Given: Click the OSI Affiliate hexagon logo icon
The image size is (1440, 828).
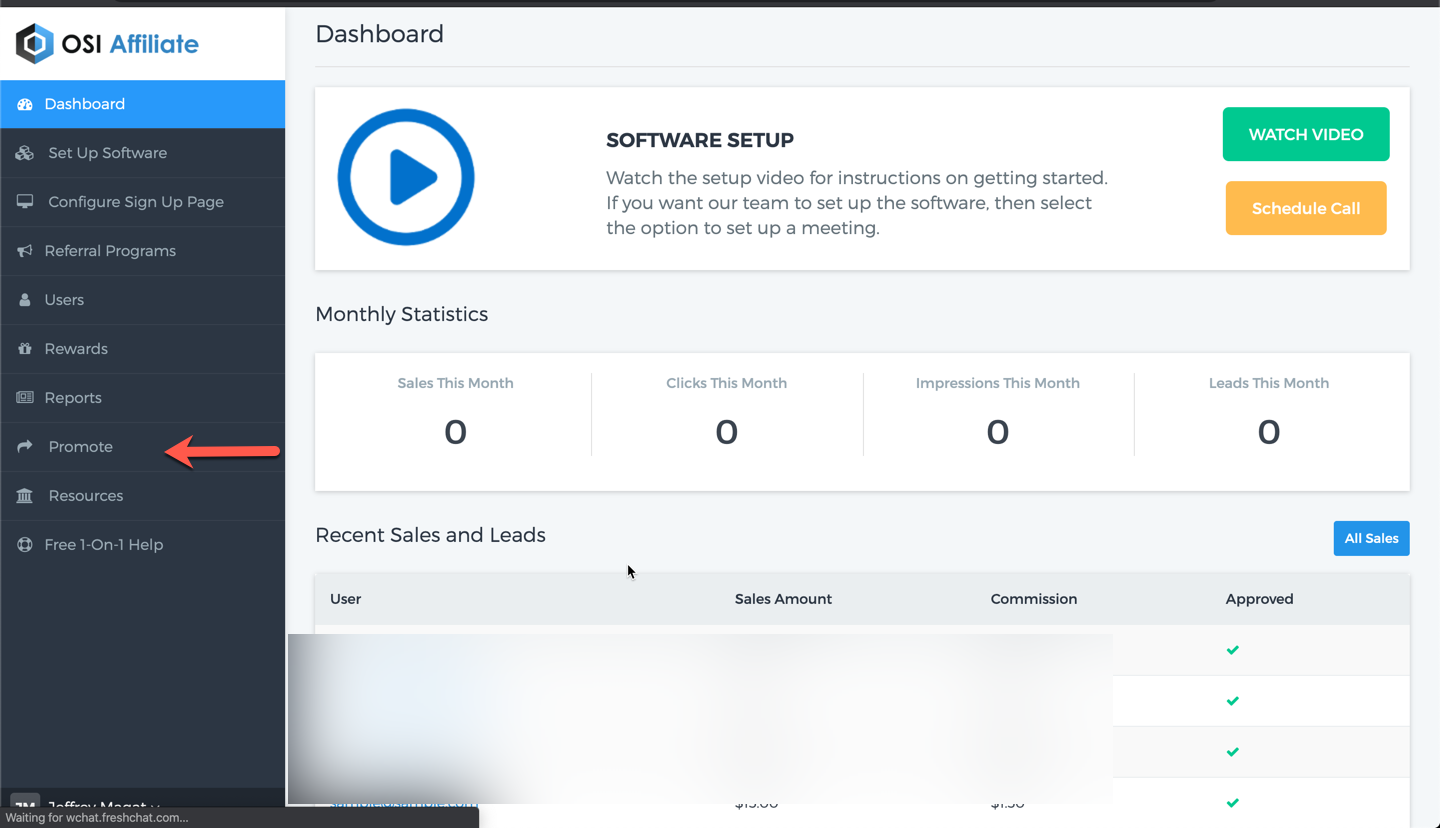Looking at the screenshot, I should tap(34, 44).
